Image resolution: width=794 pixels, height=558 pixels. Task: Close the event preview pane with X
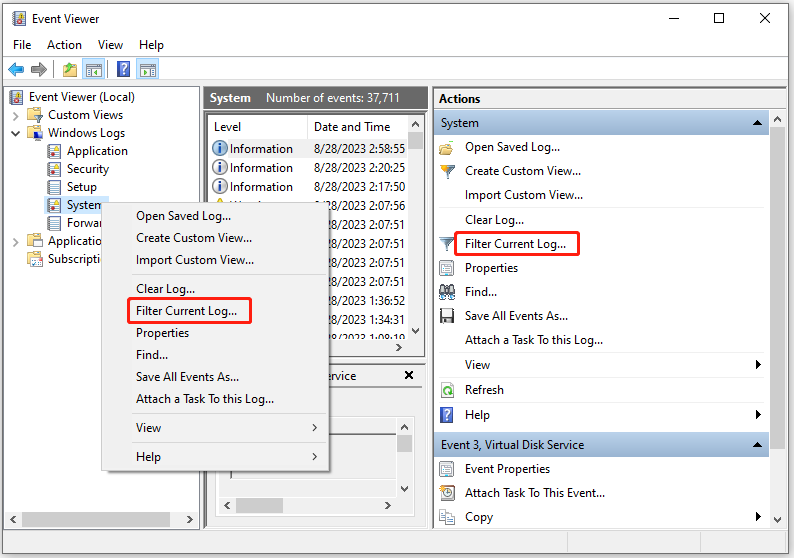(x=409, y=375)
